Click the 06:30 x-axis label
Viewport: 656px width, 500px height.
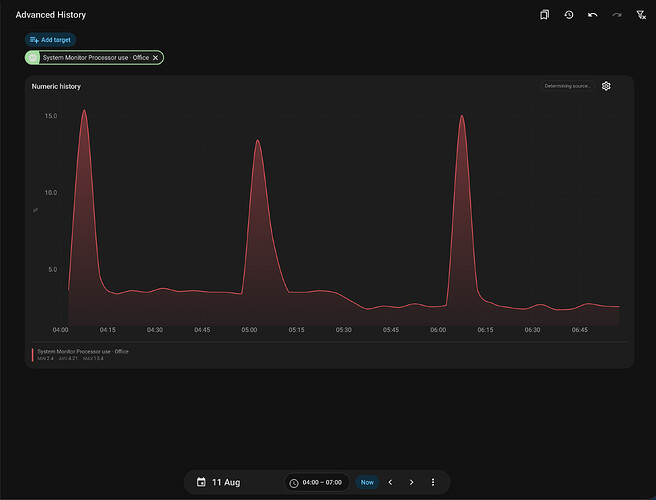[532, 330]
